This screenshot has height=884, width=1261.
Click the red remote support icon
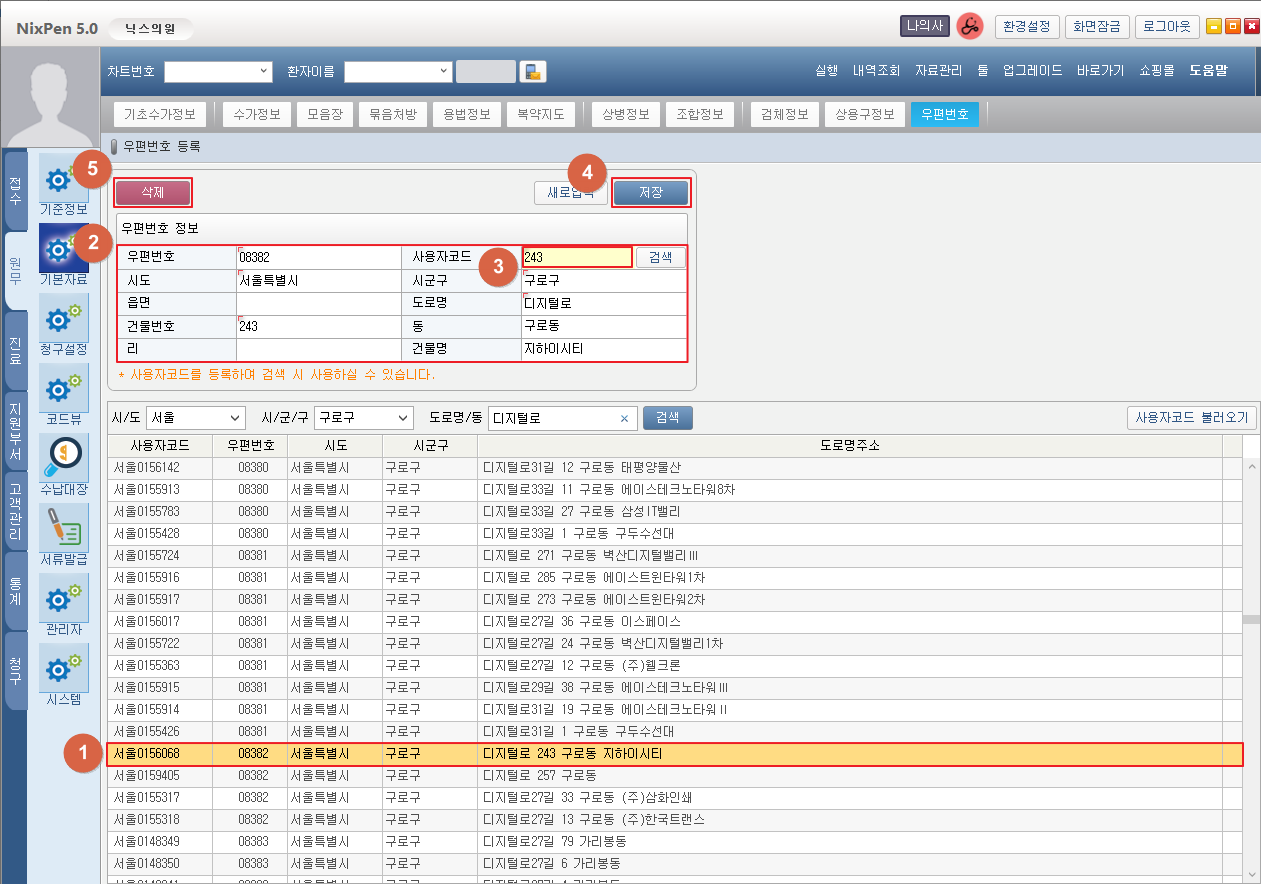coord(969,27)
